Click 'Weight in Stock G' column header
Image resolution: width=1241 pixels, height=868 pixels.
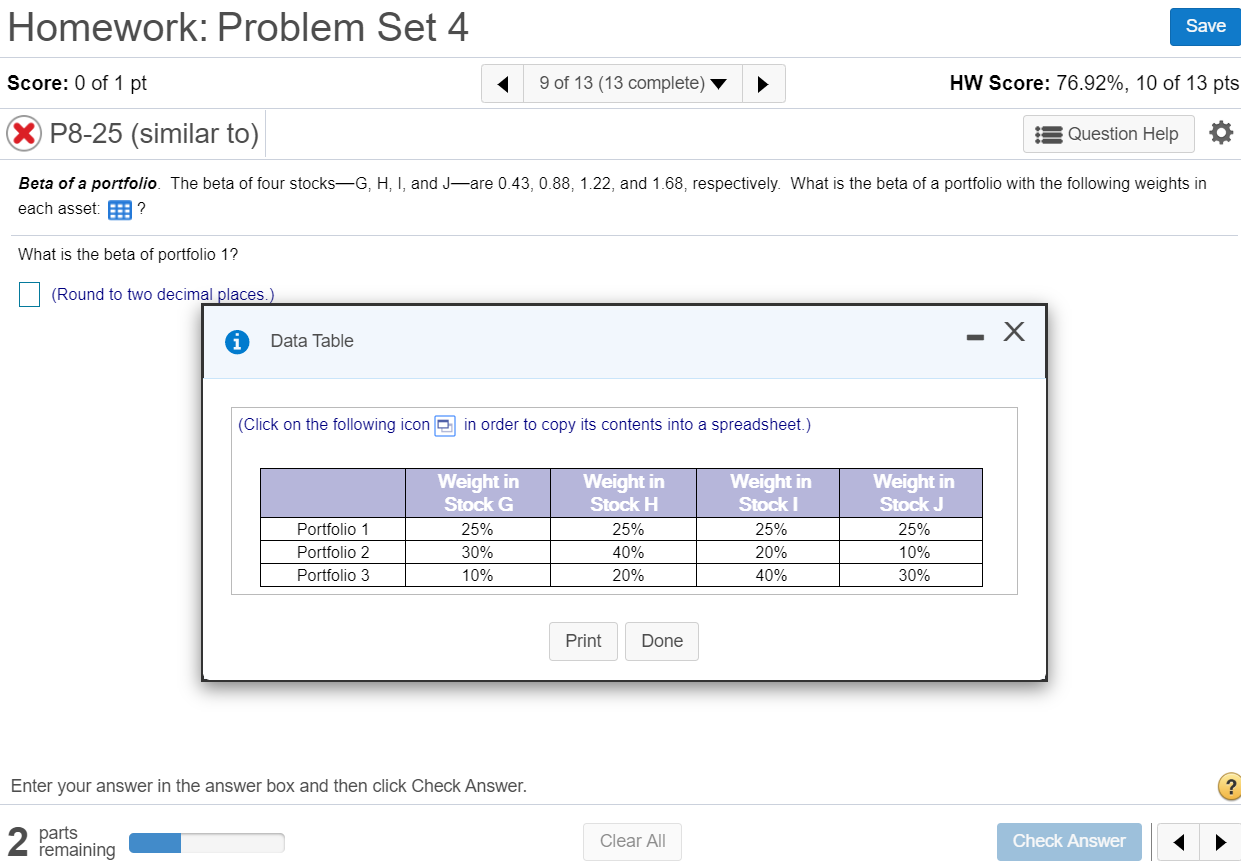click(x=478, y=493)
